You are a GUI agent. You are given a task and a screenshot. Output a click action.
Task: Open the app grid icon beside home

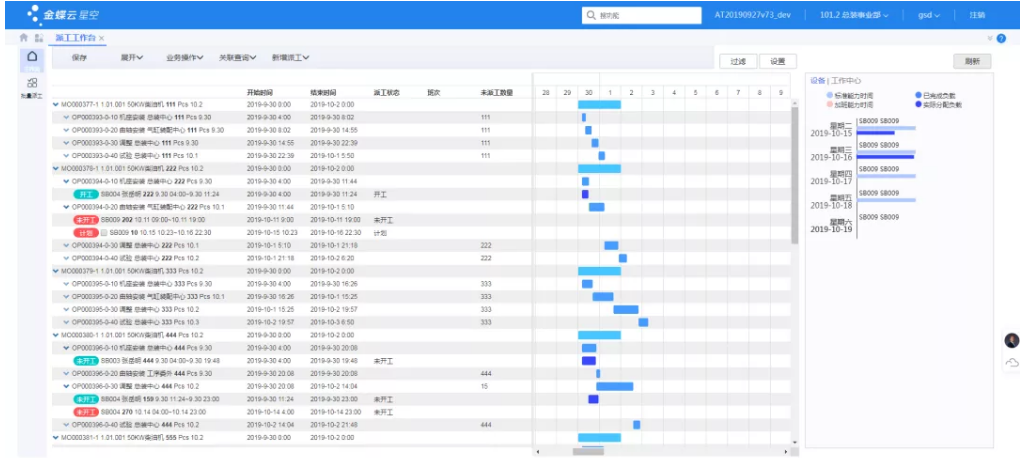(x=39, y=38)
